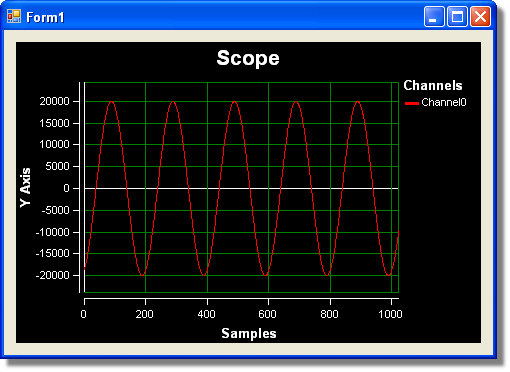
Task: Click the 10000 y-axis value
Action: point(54,144)
